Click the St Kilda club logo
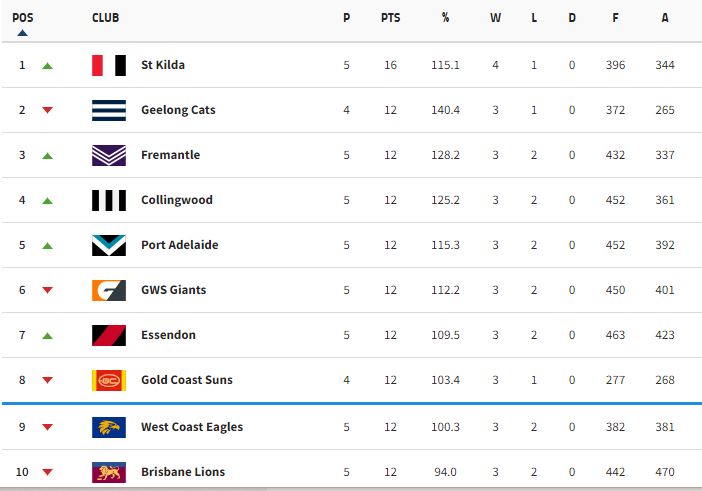This screenshot has height=491, width=702. 108,65
